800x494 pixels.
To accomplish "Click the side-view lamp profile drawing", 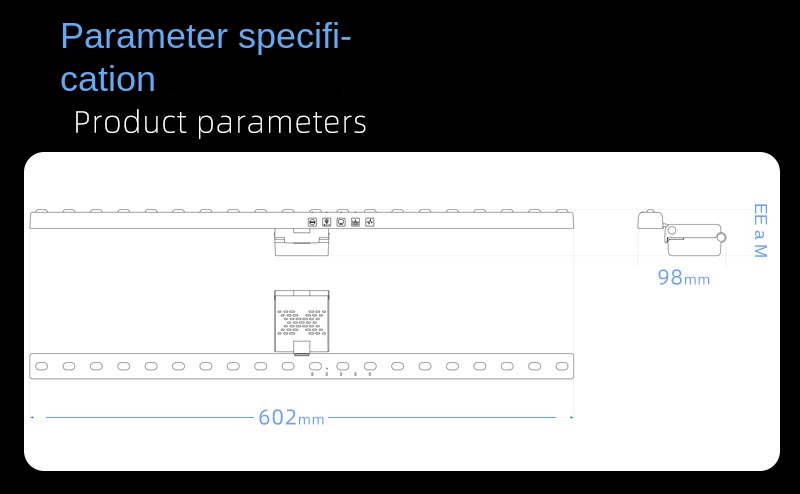I will 690,234.
